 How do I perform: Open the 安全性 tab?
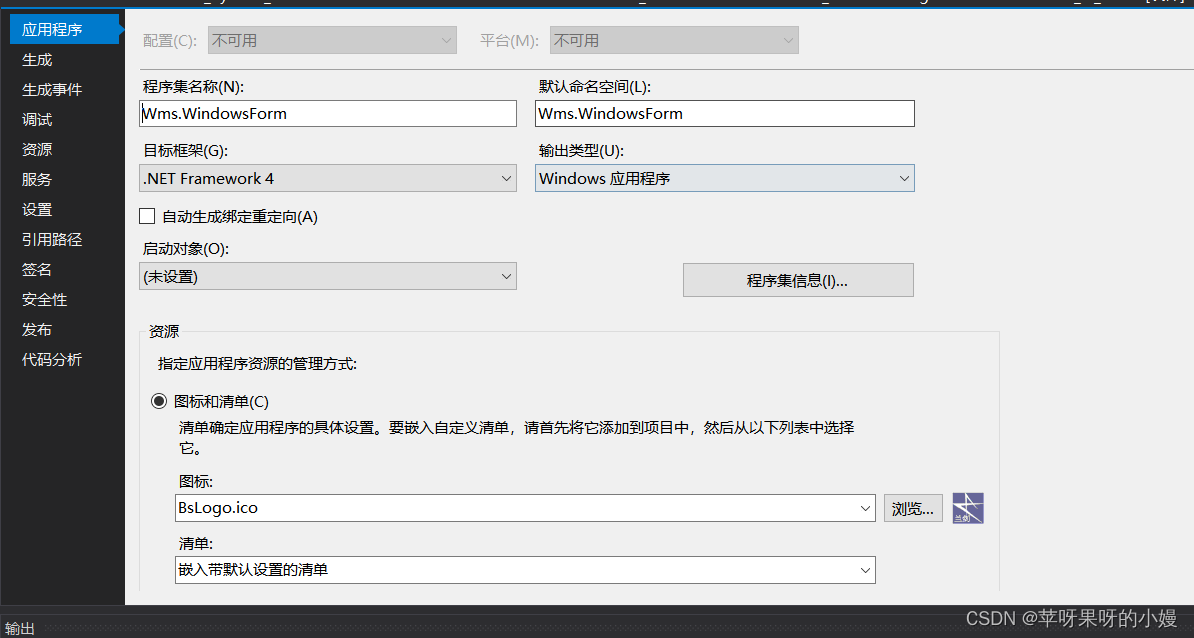pos(45,300)
